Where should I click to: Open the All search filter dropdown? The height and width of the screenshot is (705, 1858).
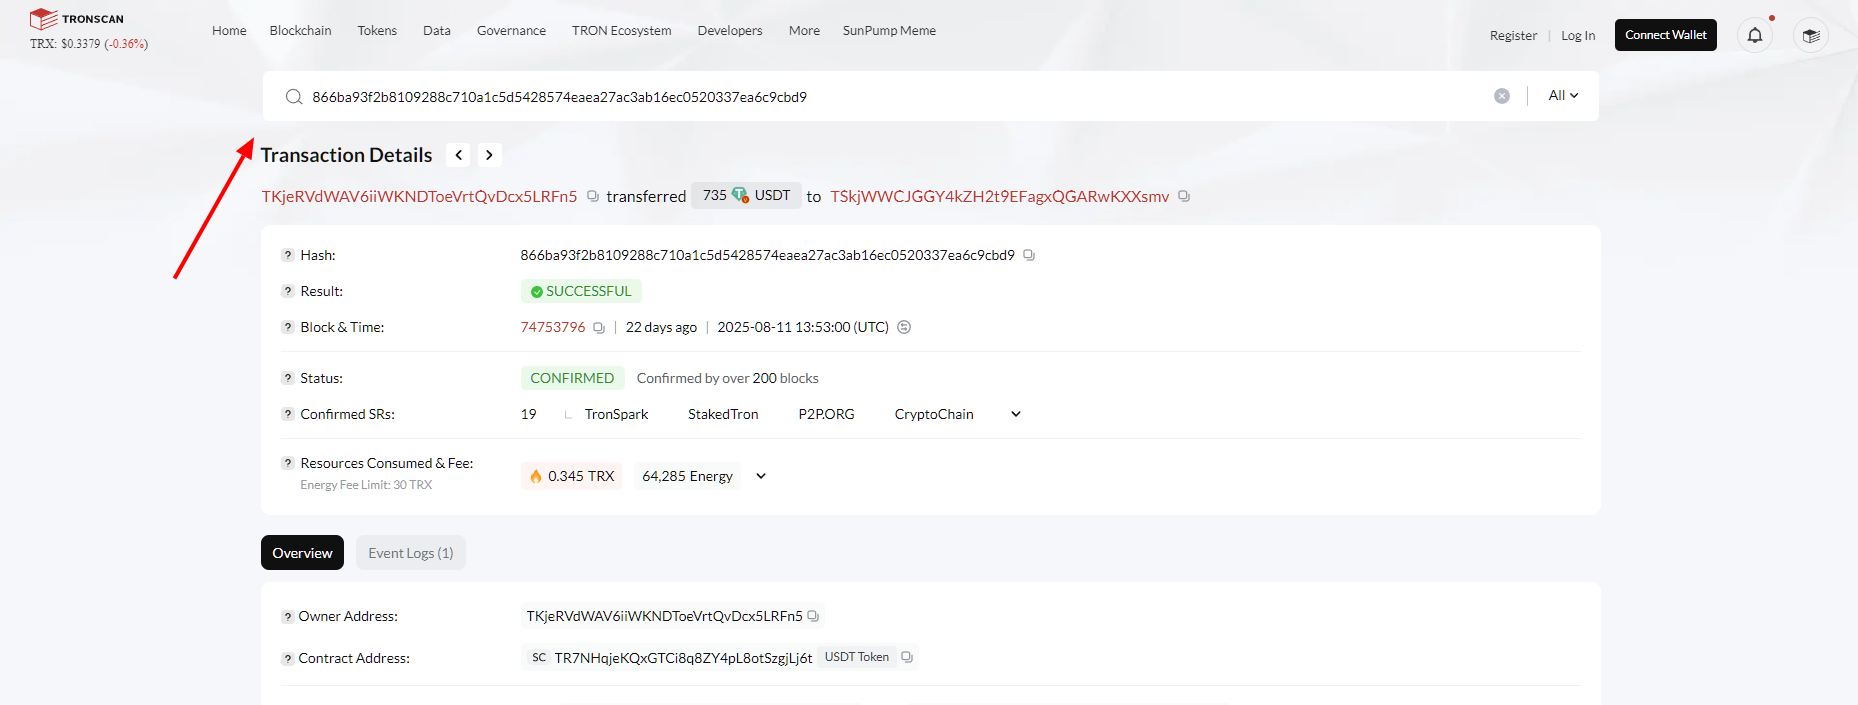(x=1563, y=95)
